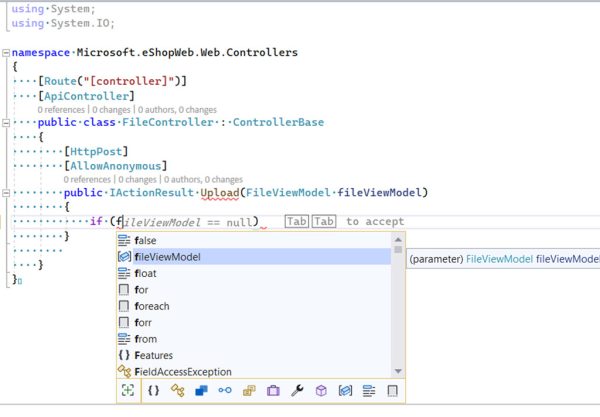The width and height of the screenshot is (600, 417).
Task: Toggle the target-typed completion filter icon
Action: pyautogui.click(x=128, y=391)
